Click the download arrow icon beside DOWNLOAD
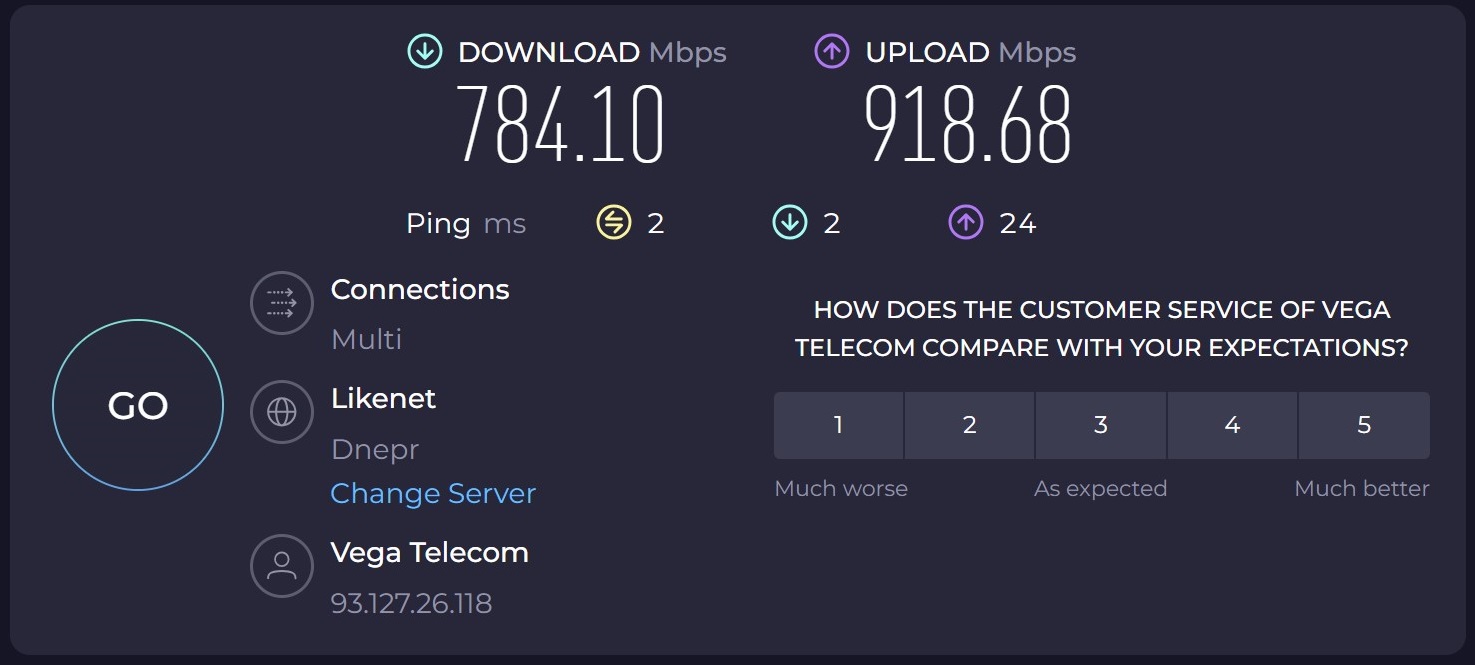This screenshot has width=1475, height=665. [425, 52]
